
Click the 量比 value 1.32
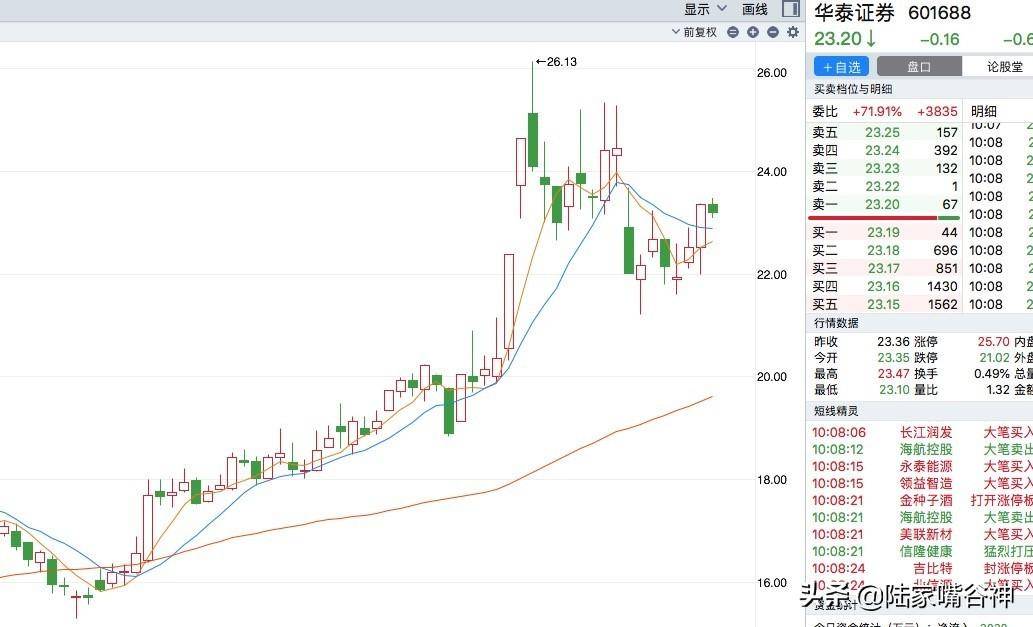click(x=997, y=389)
